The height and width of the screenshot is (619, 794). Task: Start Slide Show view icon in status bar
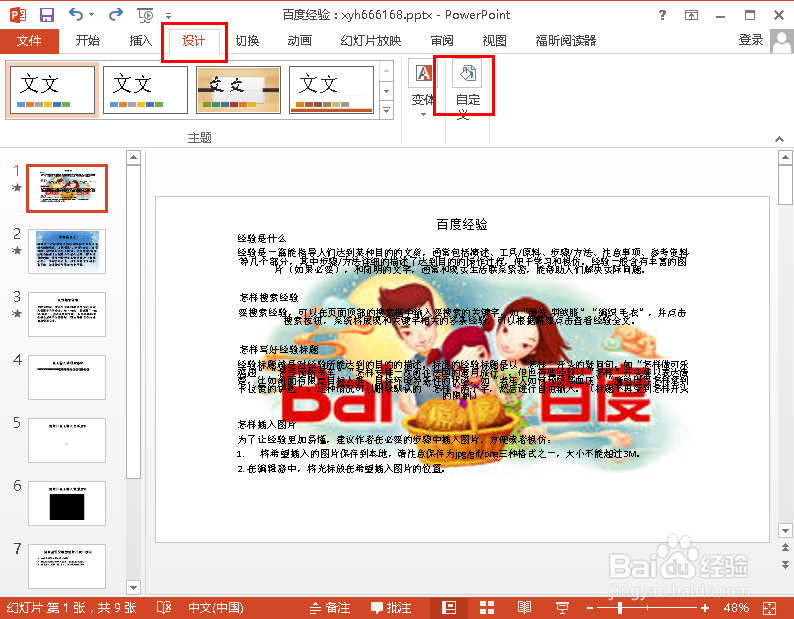point(562,607)
